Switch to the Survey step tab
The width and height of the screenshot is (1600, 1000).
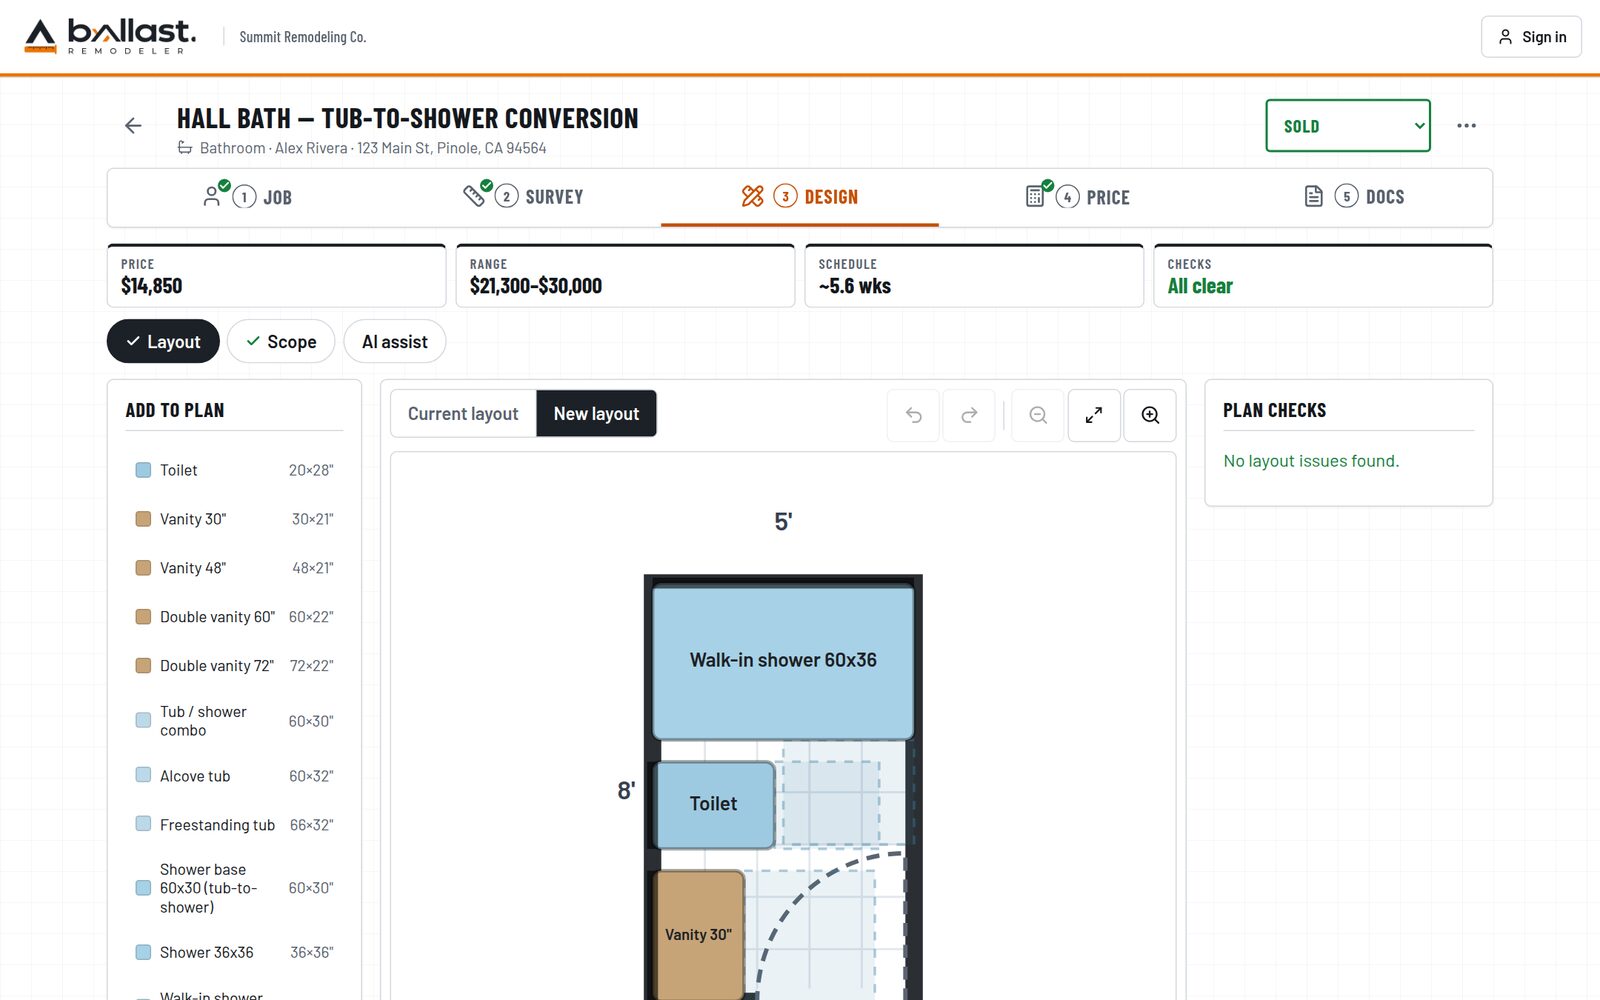[523, 197]
